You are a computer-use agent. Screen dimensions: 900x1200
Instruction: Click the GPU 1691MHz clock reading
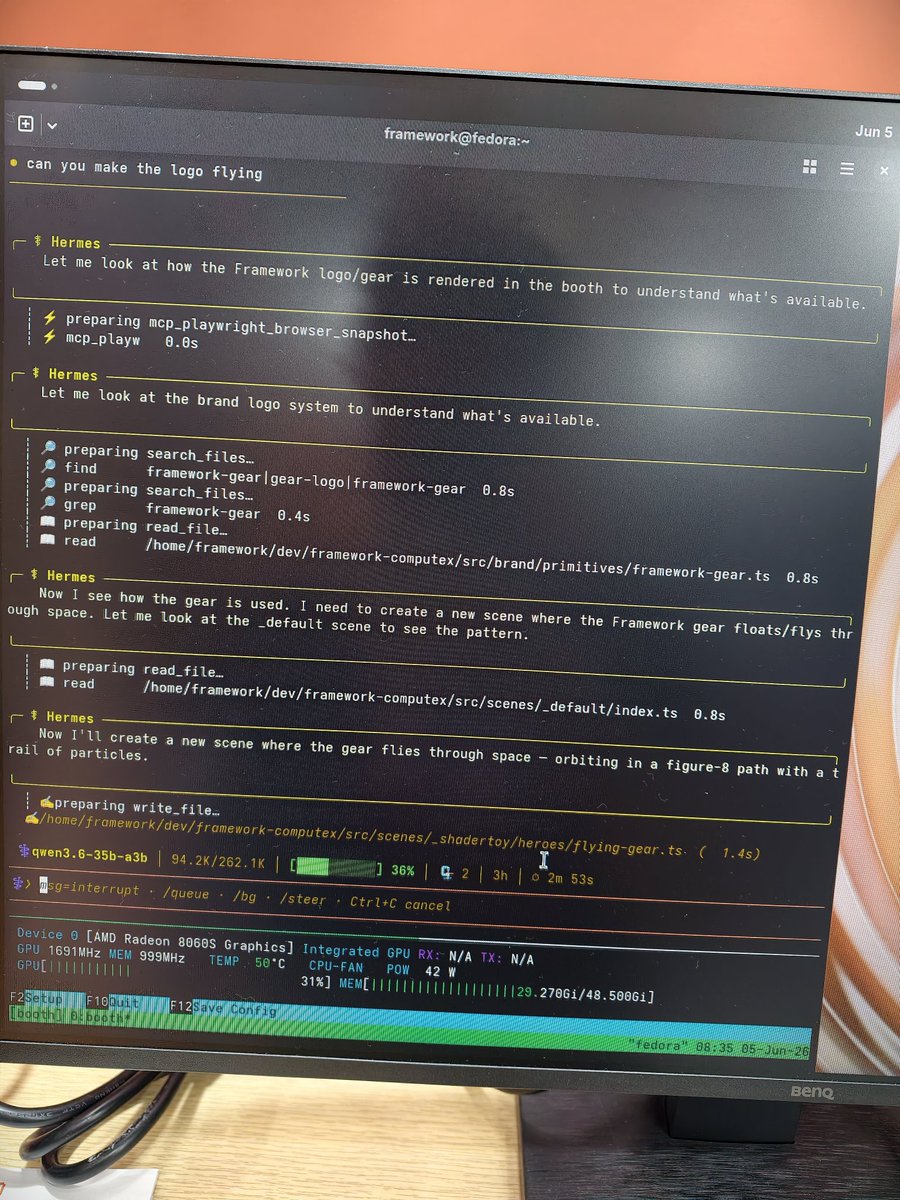coord(58,952)
